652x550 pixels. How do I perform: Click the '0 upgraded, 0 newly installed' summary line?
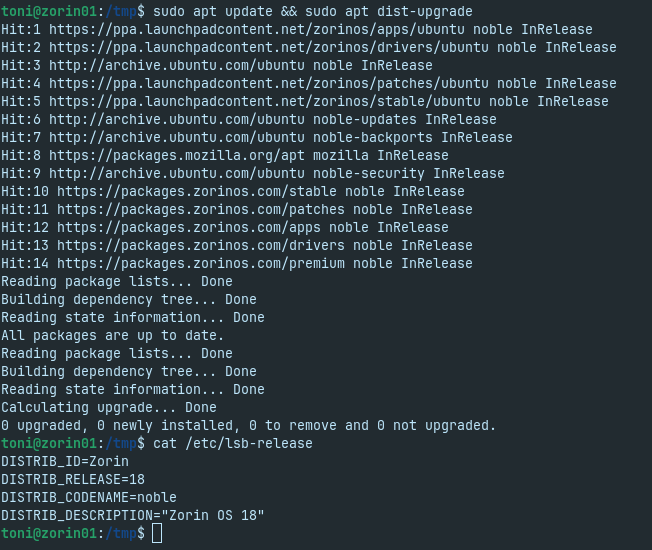click(x=248, y=425)
